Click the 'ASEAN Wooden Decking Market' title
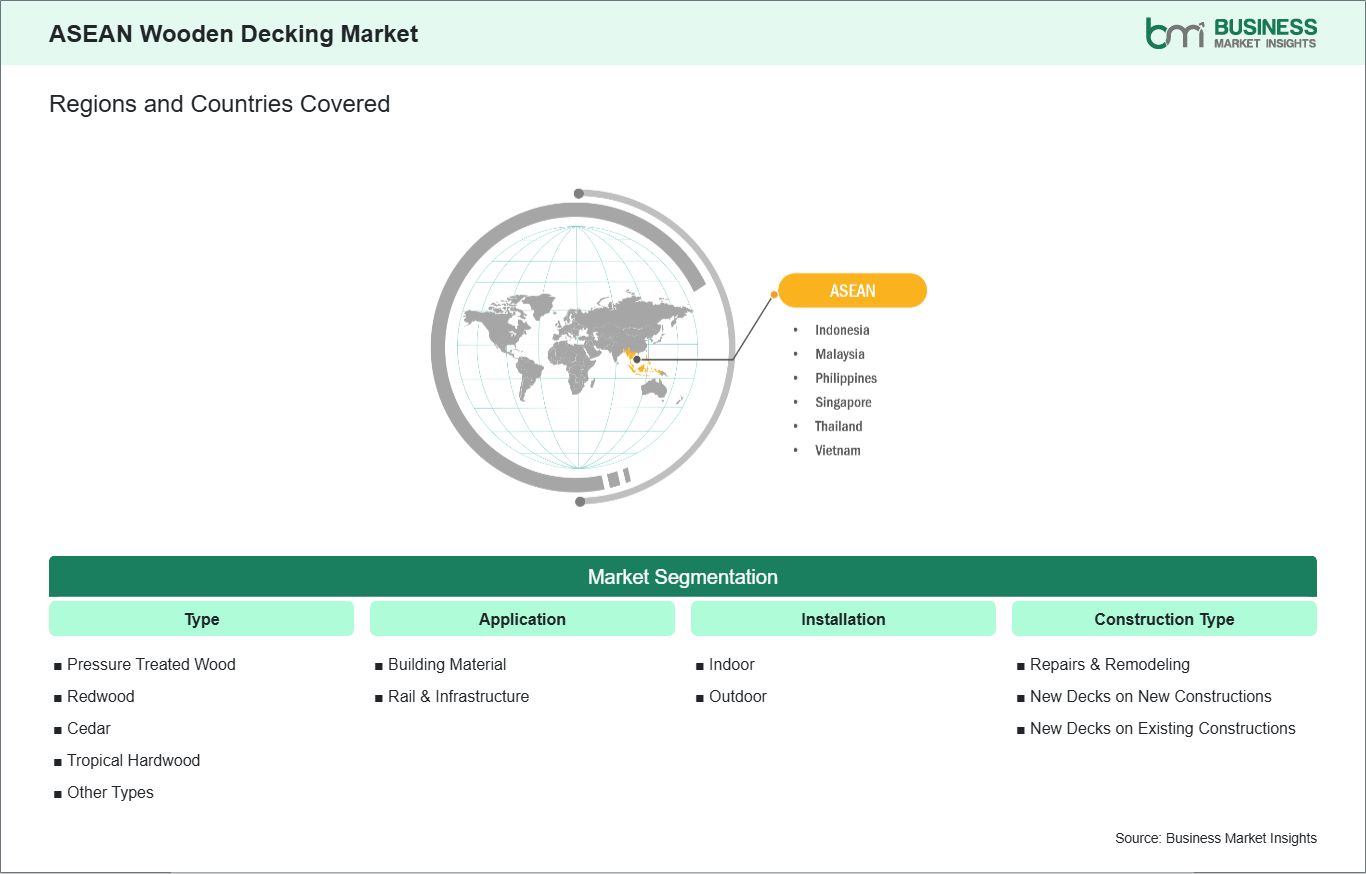This screenshot has width=1366, height=874. pyautogui.click(x=234, y=33)
